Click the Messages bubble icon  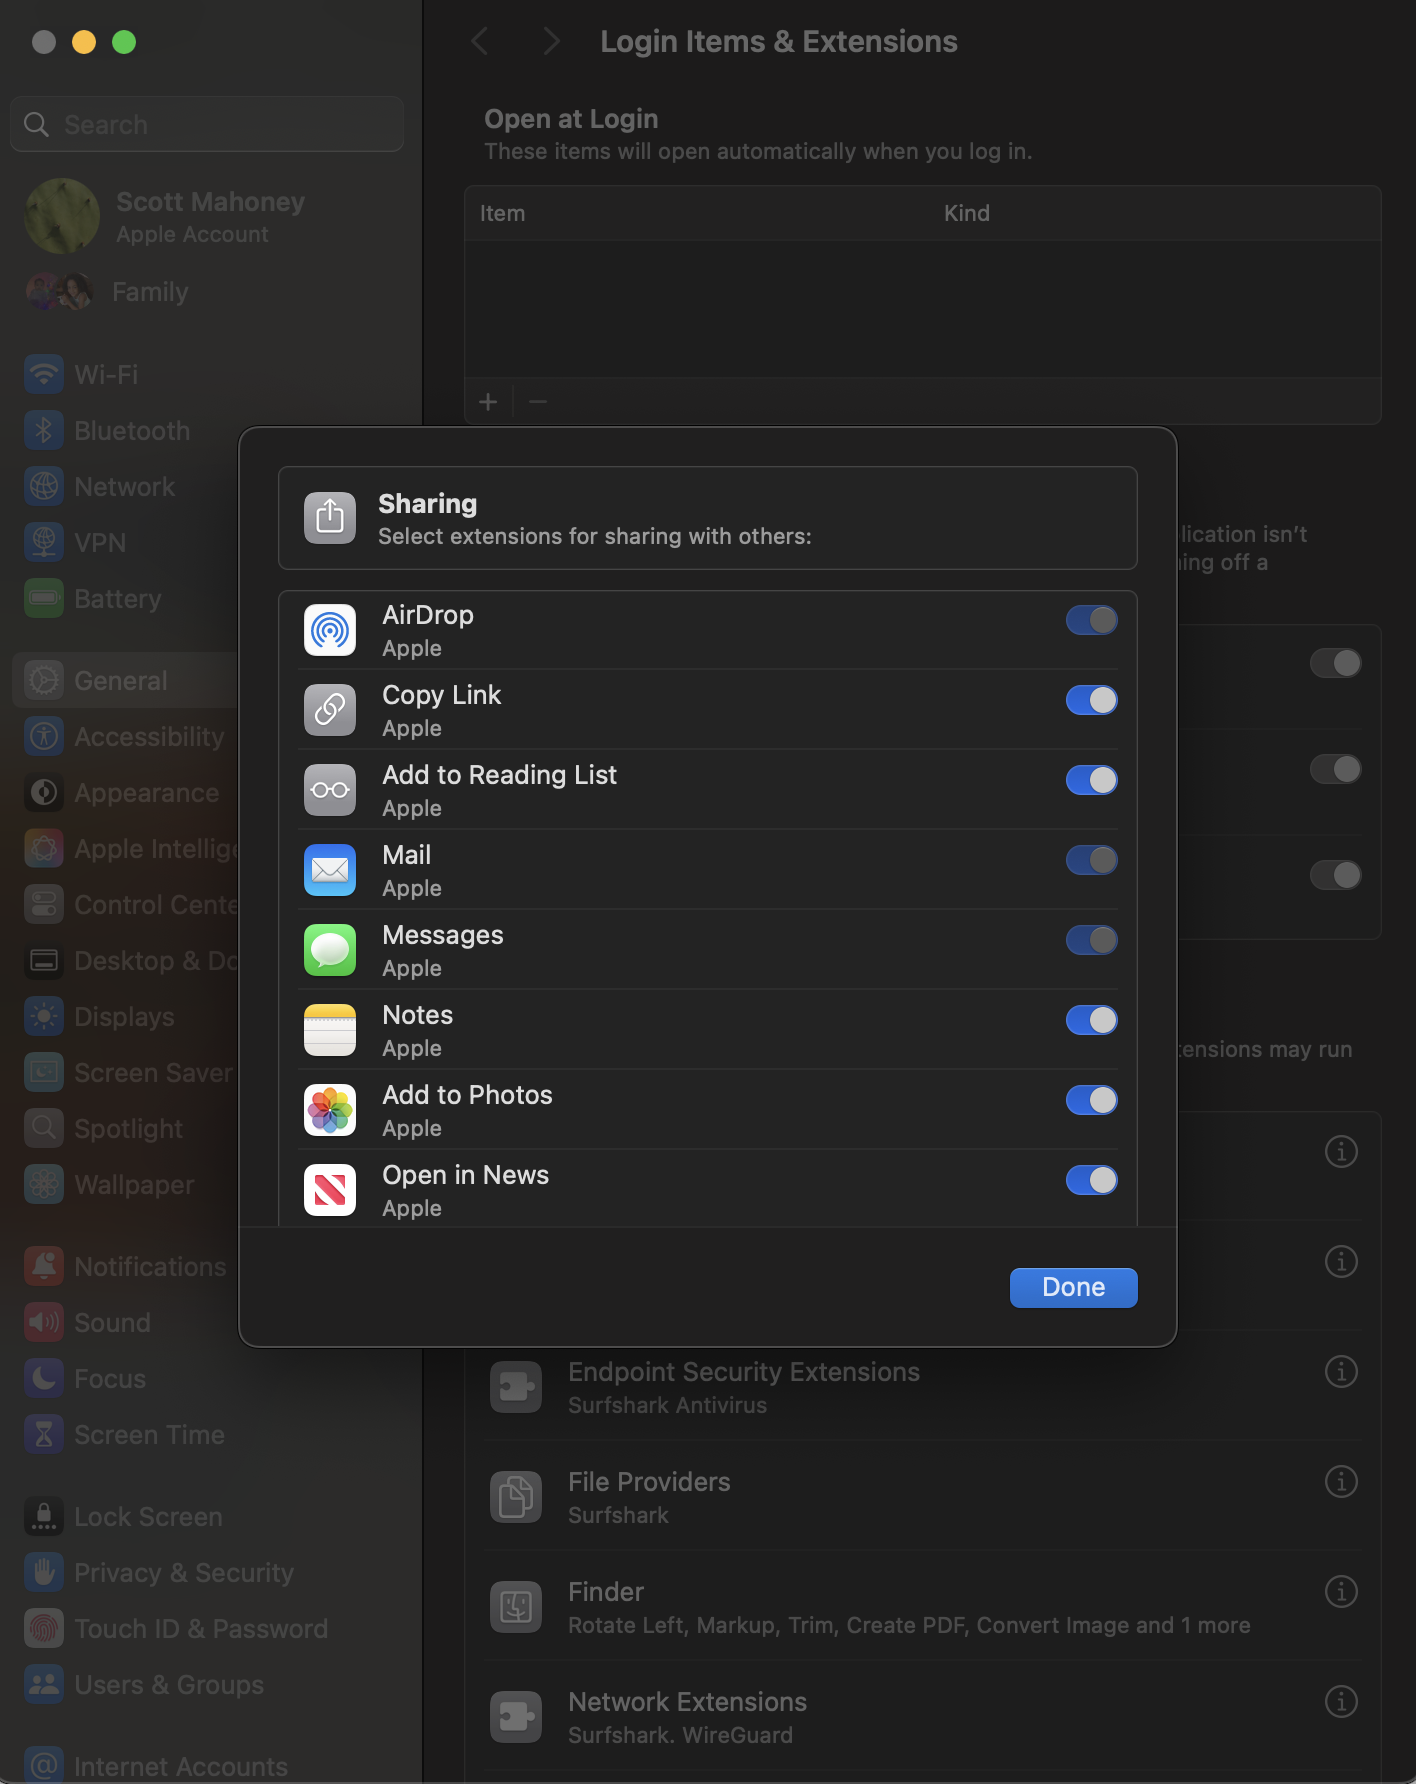330,950
